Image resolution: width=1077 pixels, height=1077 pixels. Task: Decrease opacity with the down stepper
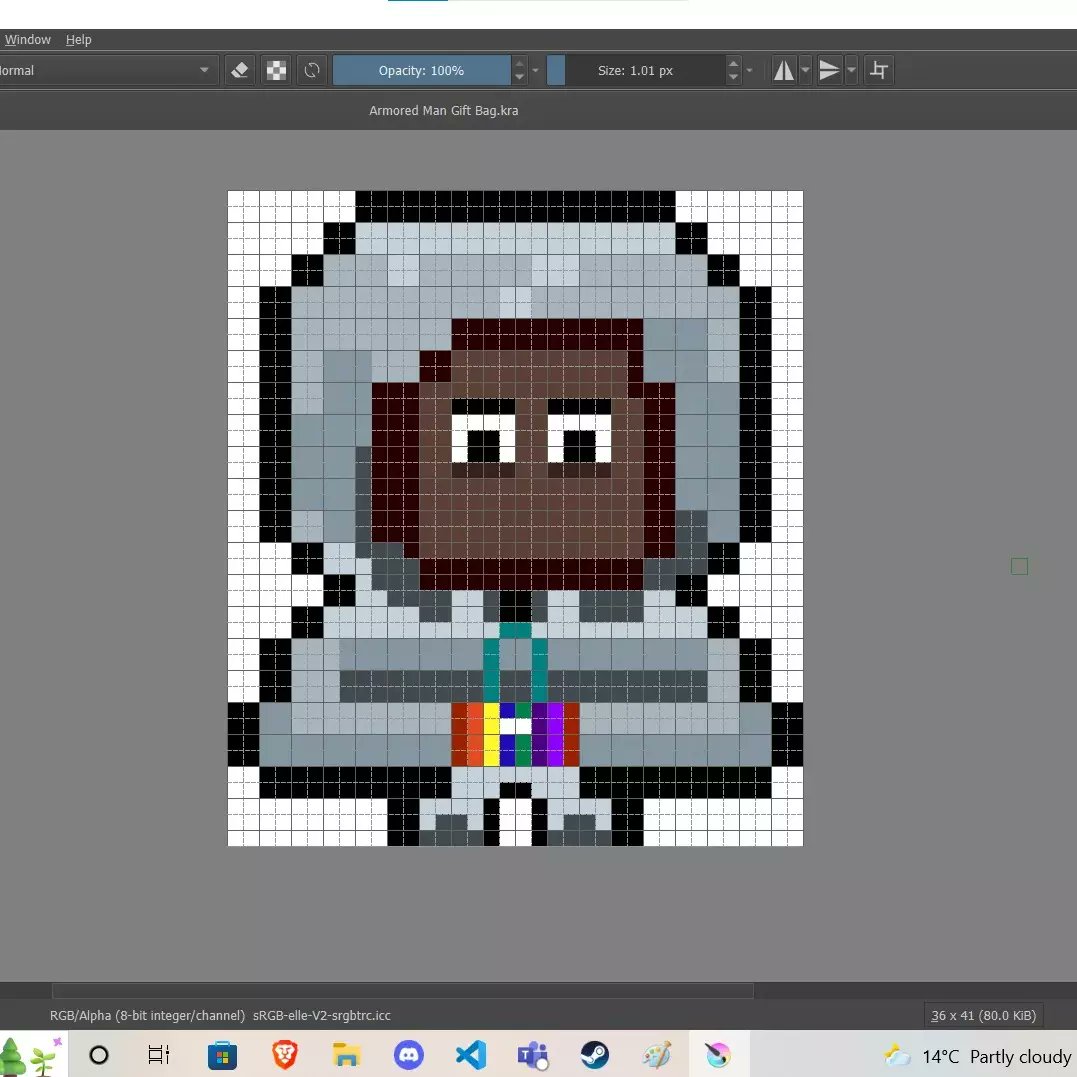(x=519, y=77)
